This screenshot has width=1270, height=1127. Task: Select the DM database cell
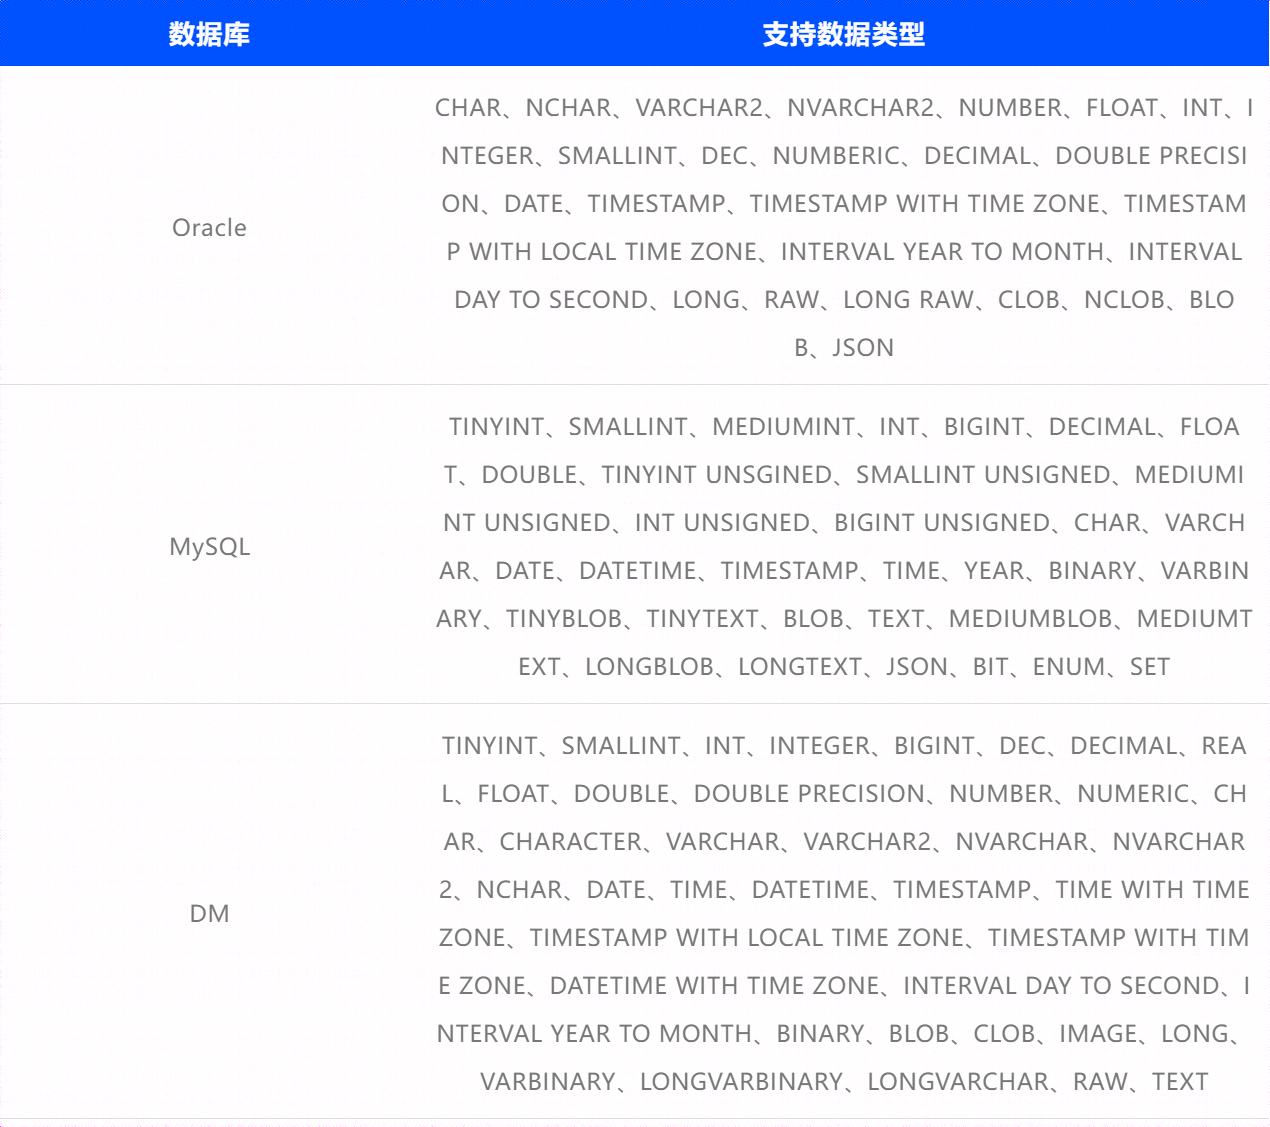(x=209, y=913)
